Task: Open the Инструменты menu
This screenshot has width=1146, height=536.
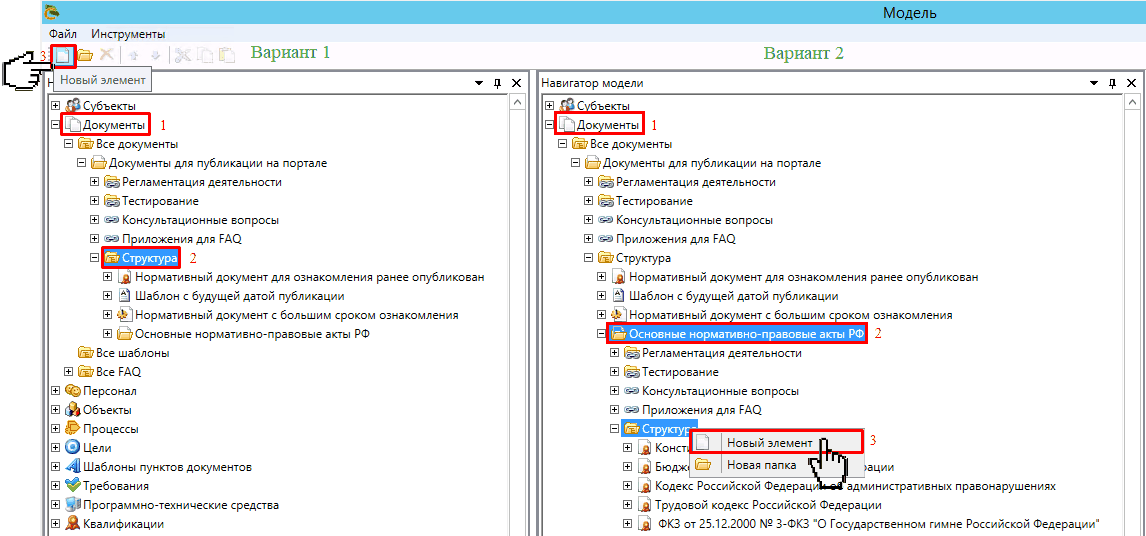Action: tap(128, 34)
